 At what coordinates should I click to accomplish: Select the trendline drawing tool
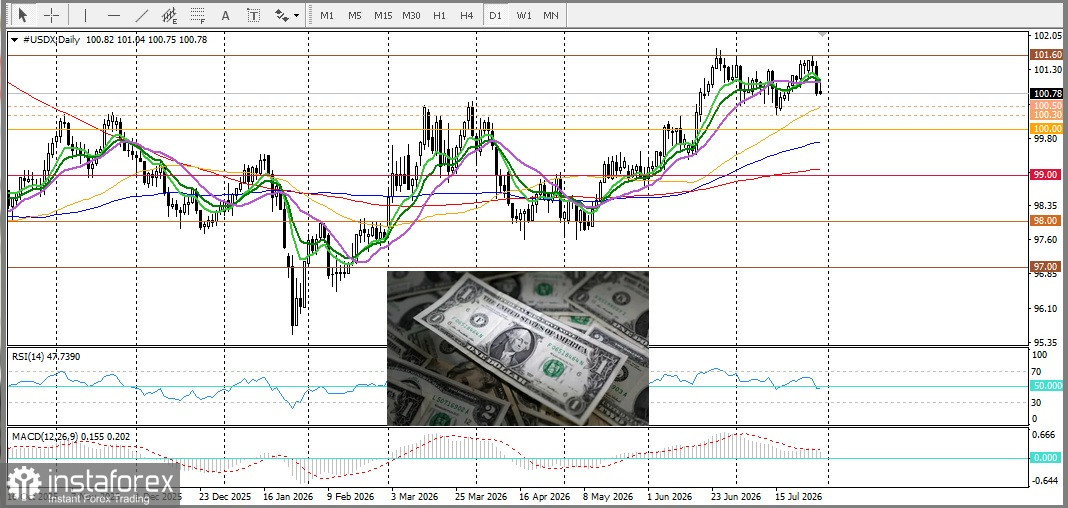click(142, 15)
